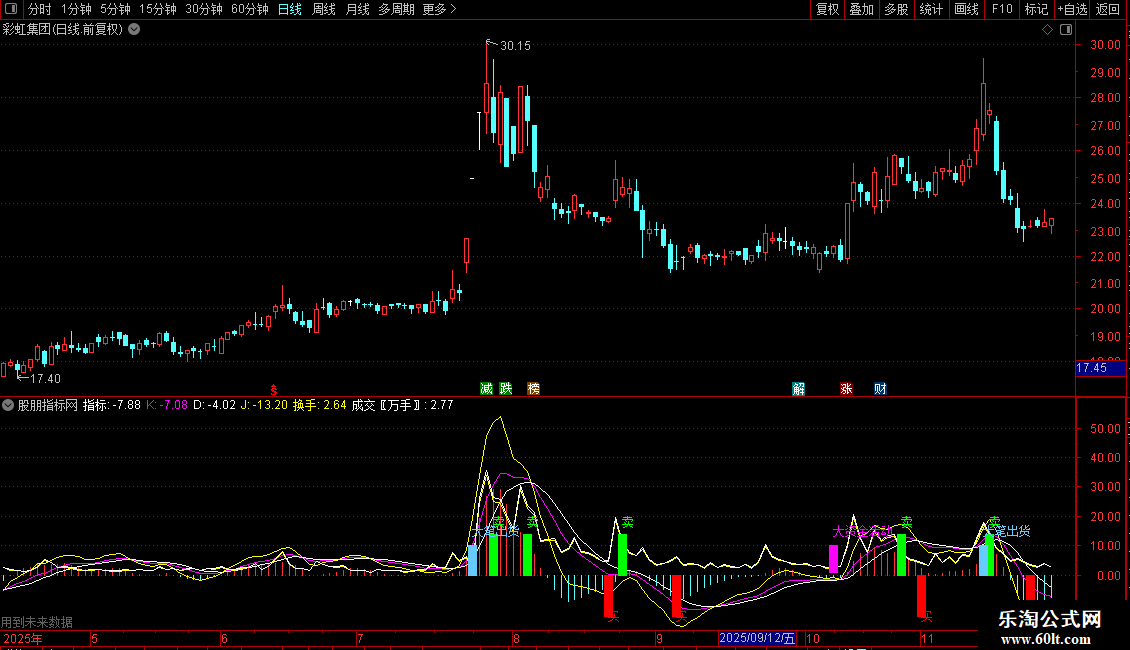Click the 标记 mark button

(1036, 9)
